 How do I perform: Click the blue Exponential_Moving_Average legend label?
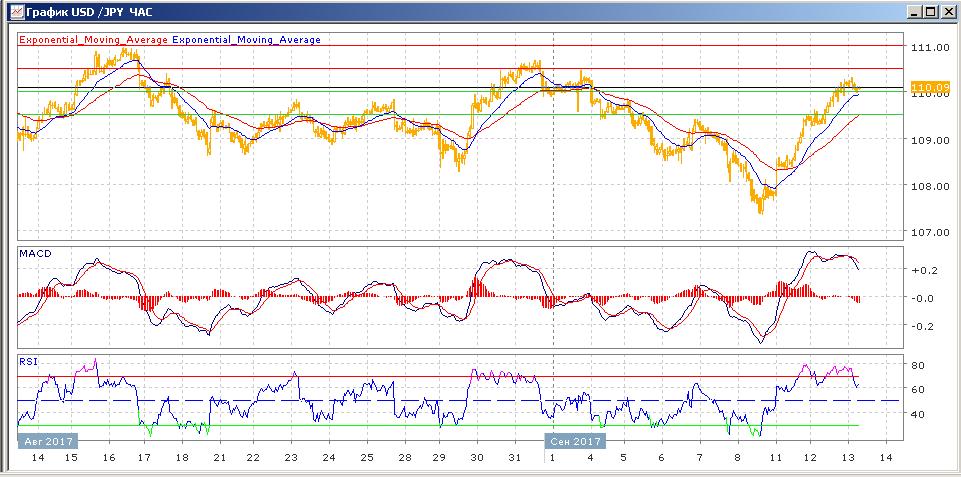click(x=246, y=40)
